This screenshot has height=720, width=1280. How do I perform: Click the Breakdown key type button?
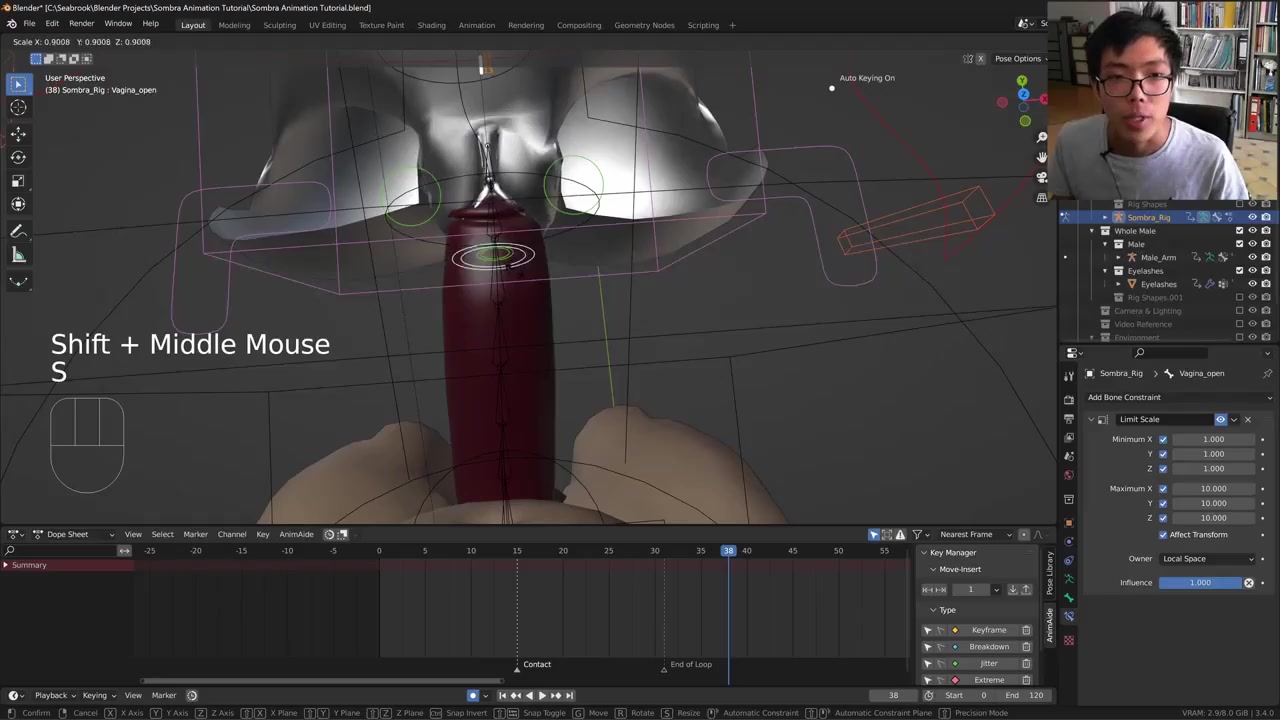pos(988,647)
